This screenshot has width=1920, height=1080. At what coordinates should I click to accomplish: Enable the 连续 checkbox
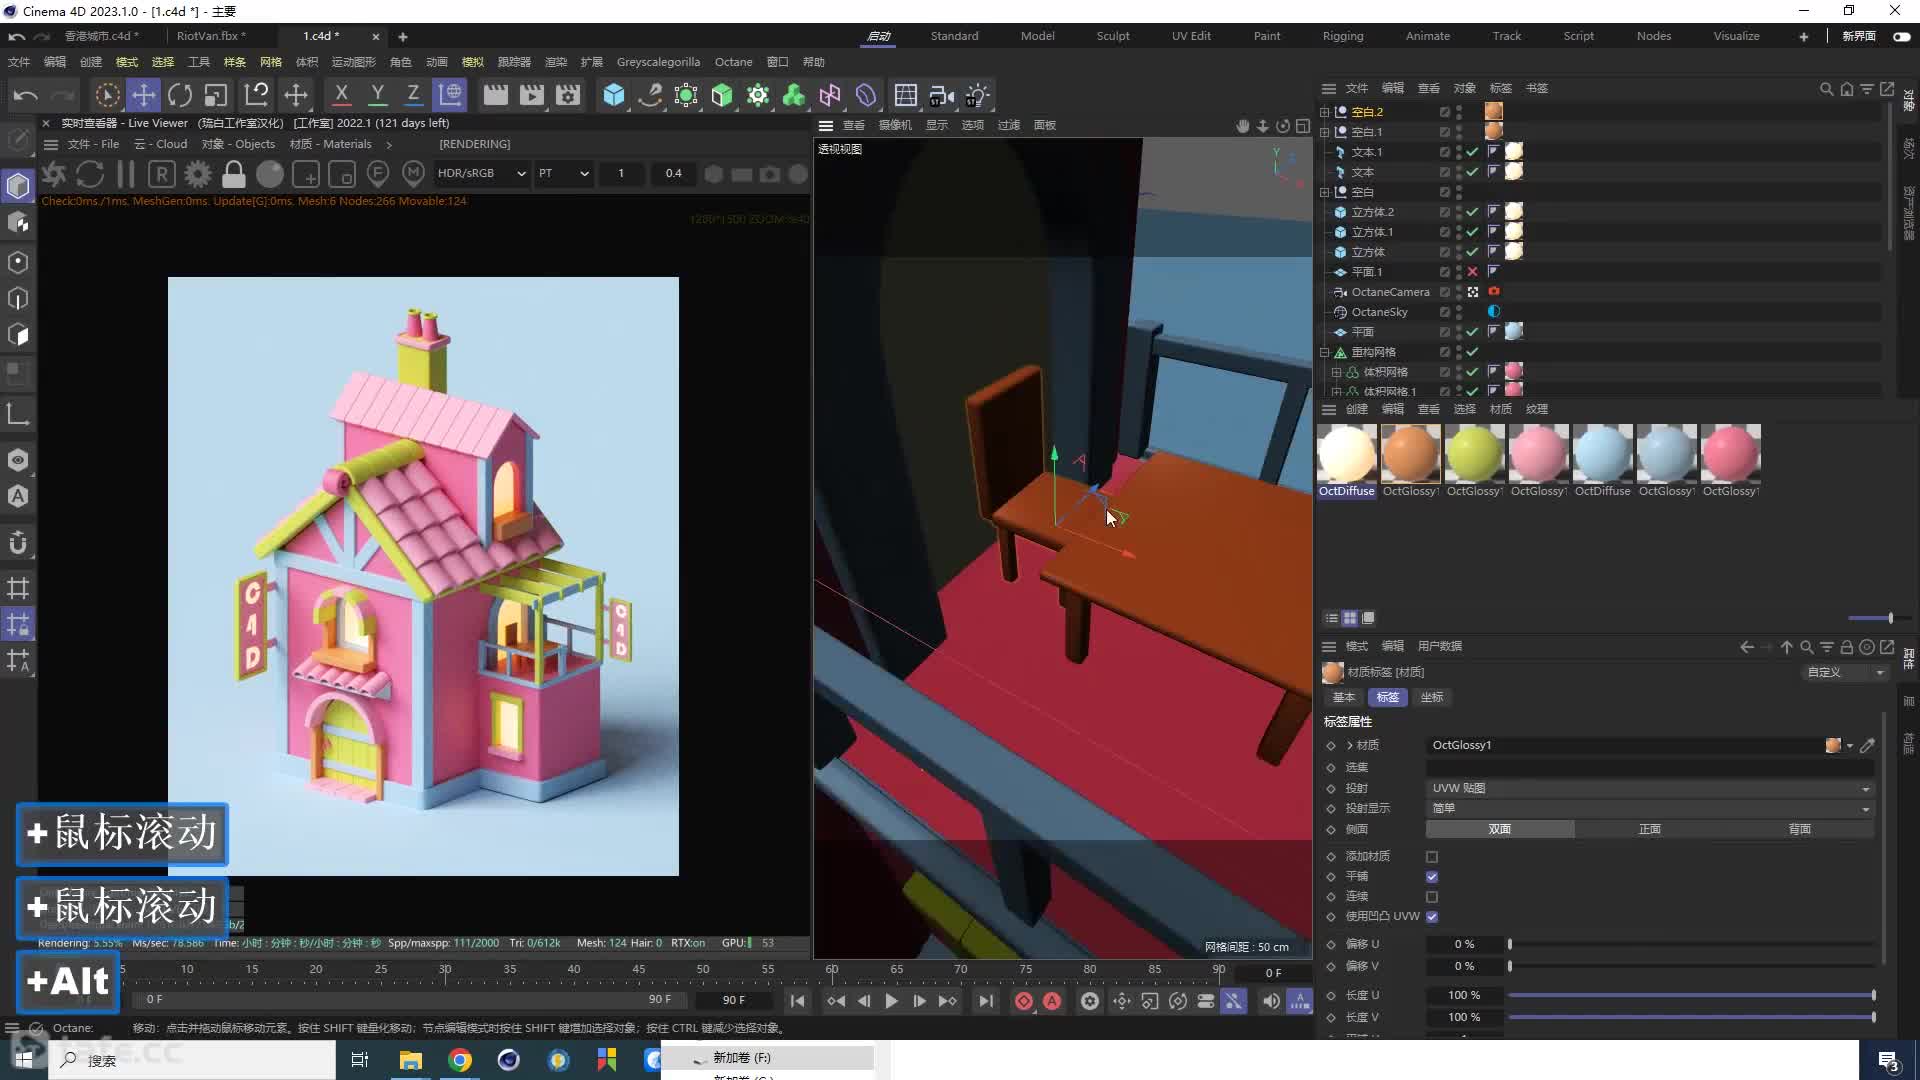pos(1432,897)
